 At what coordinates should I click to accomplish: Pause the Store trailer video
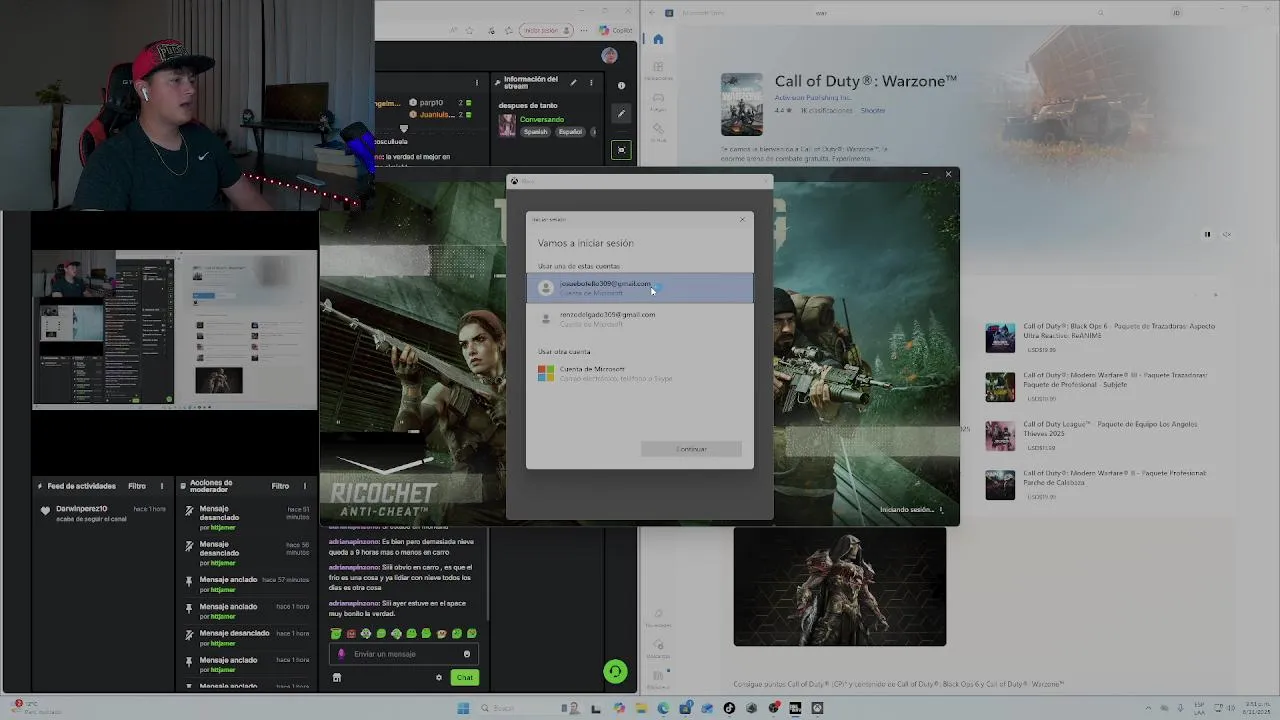(x=1207, y=235)
